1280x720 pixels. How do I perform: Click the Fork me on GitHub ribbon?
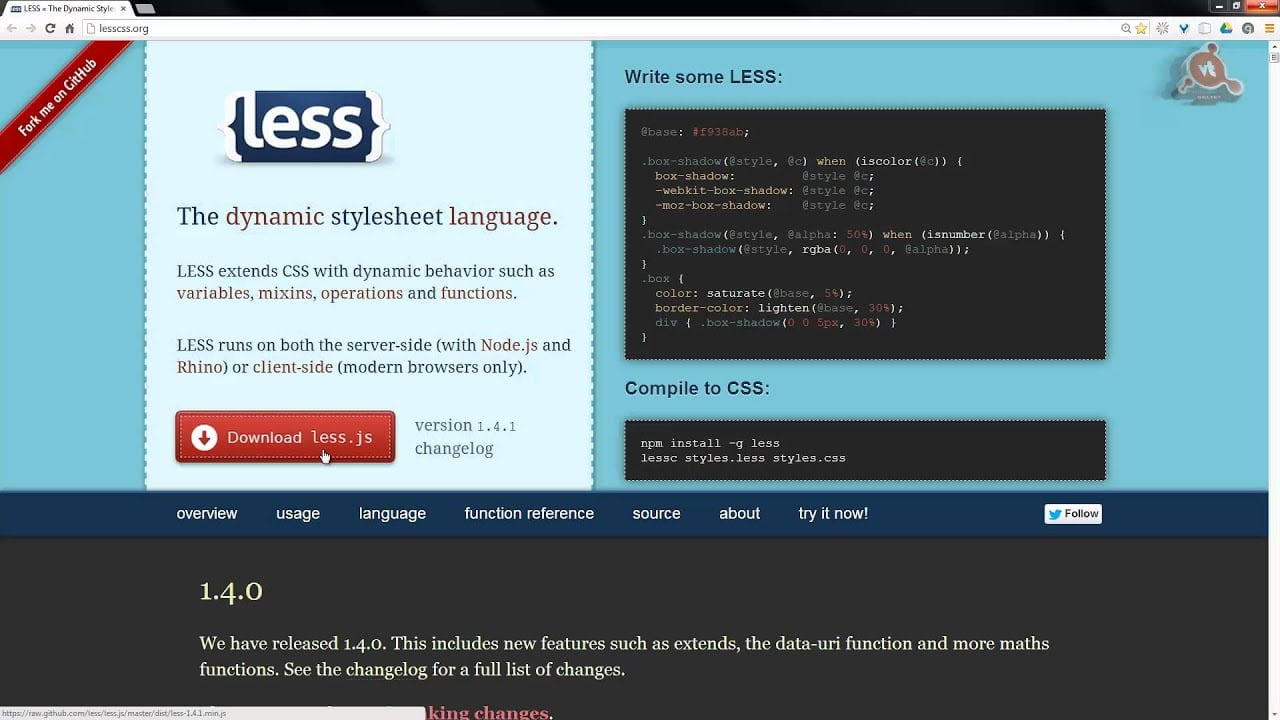click(x=57, y=98)
